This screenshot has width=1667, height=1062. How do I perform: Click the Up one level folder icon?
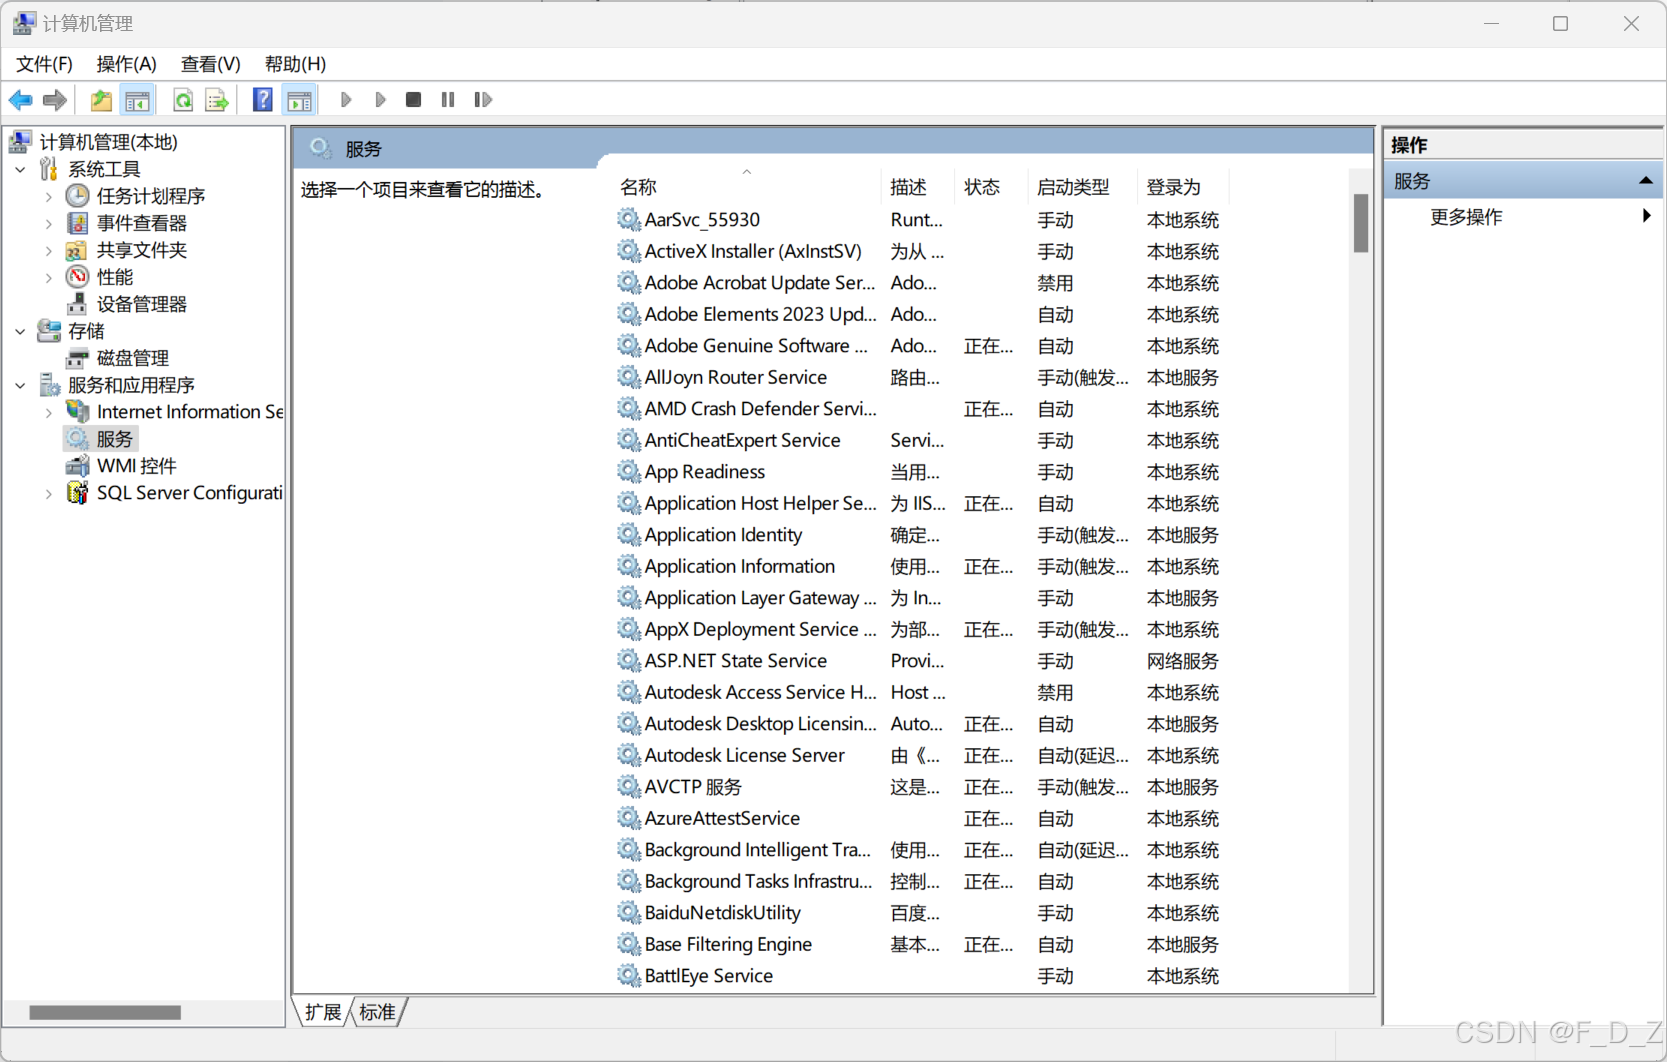[x=101, y=100]
